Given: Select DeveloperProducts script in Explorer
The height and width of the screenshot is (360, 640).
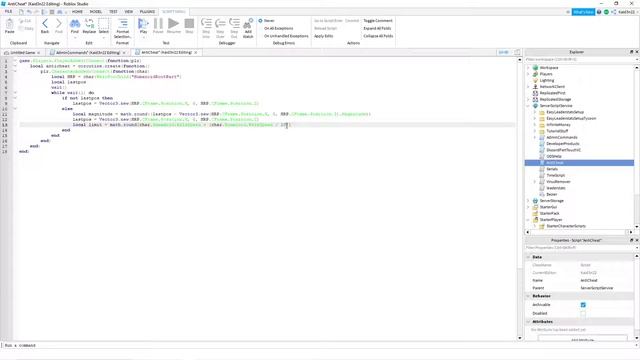Looking at the screenshot, I should [x=562, y=144].
